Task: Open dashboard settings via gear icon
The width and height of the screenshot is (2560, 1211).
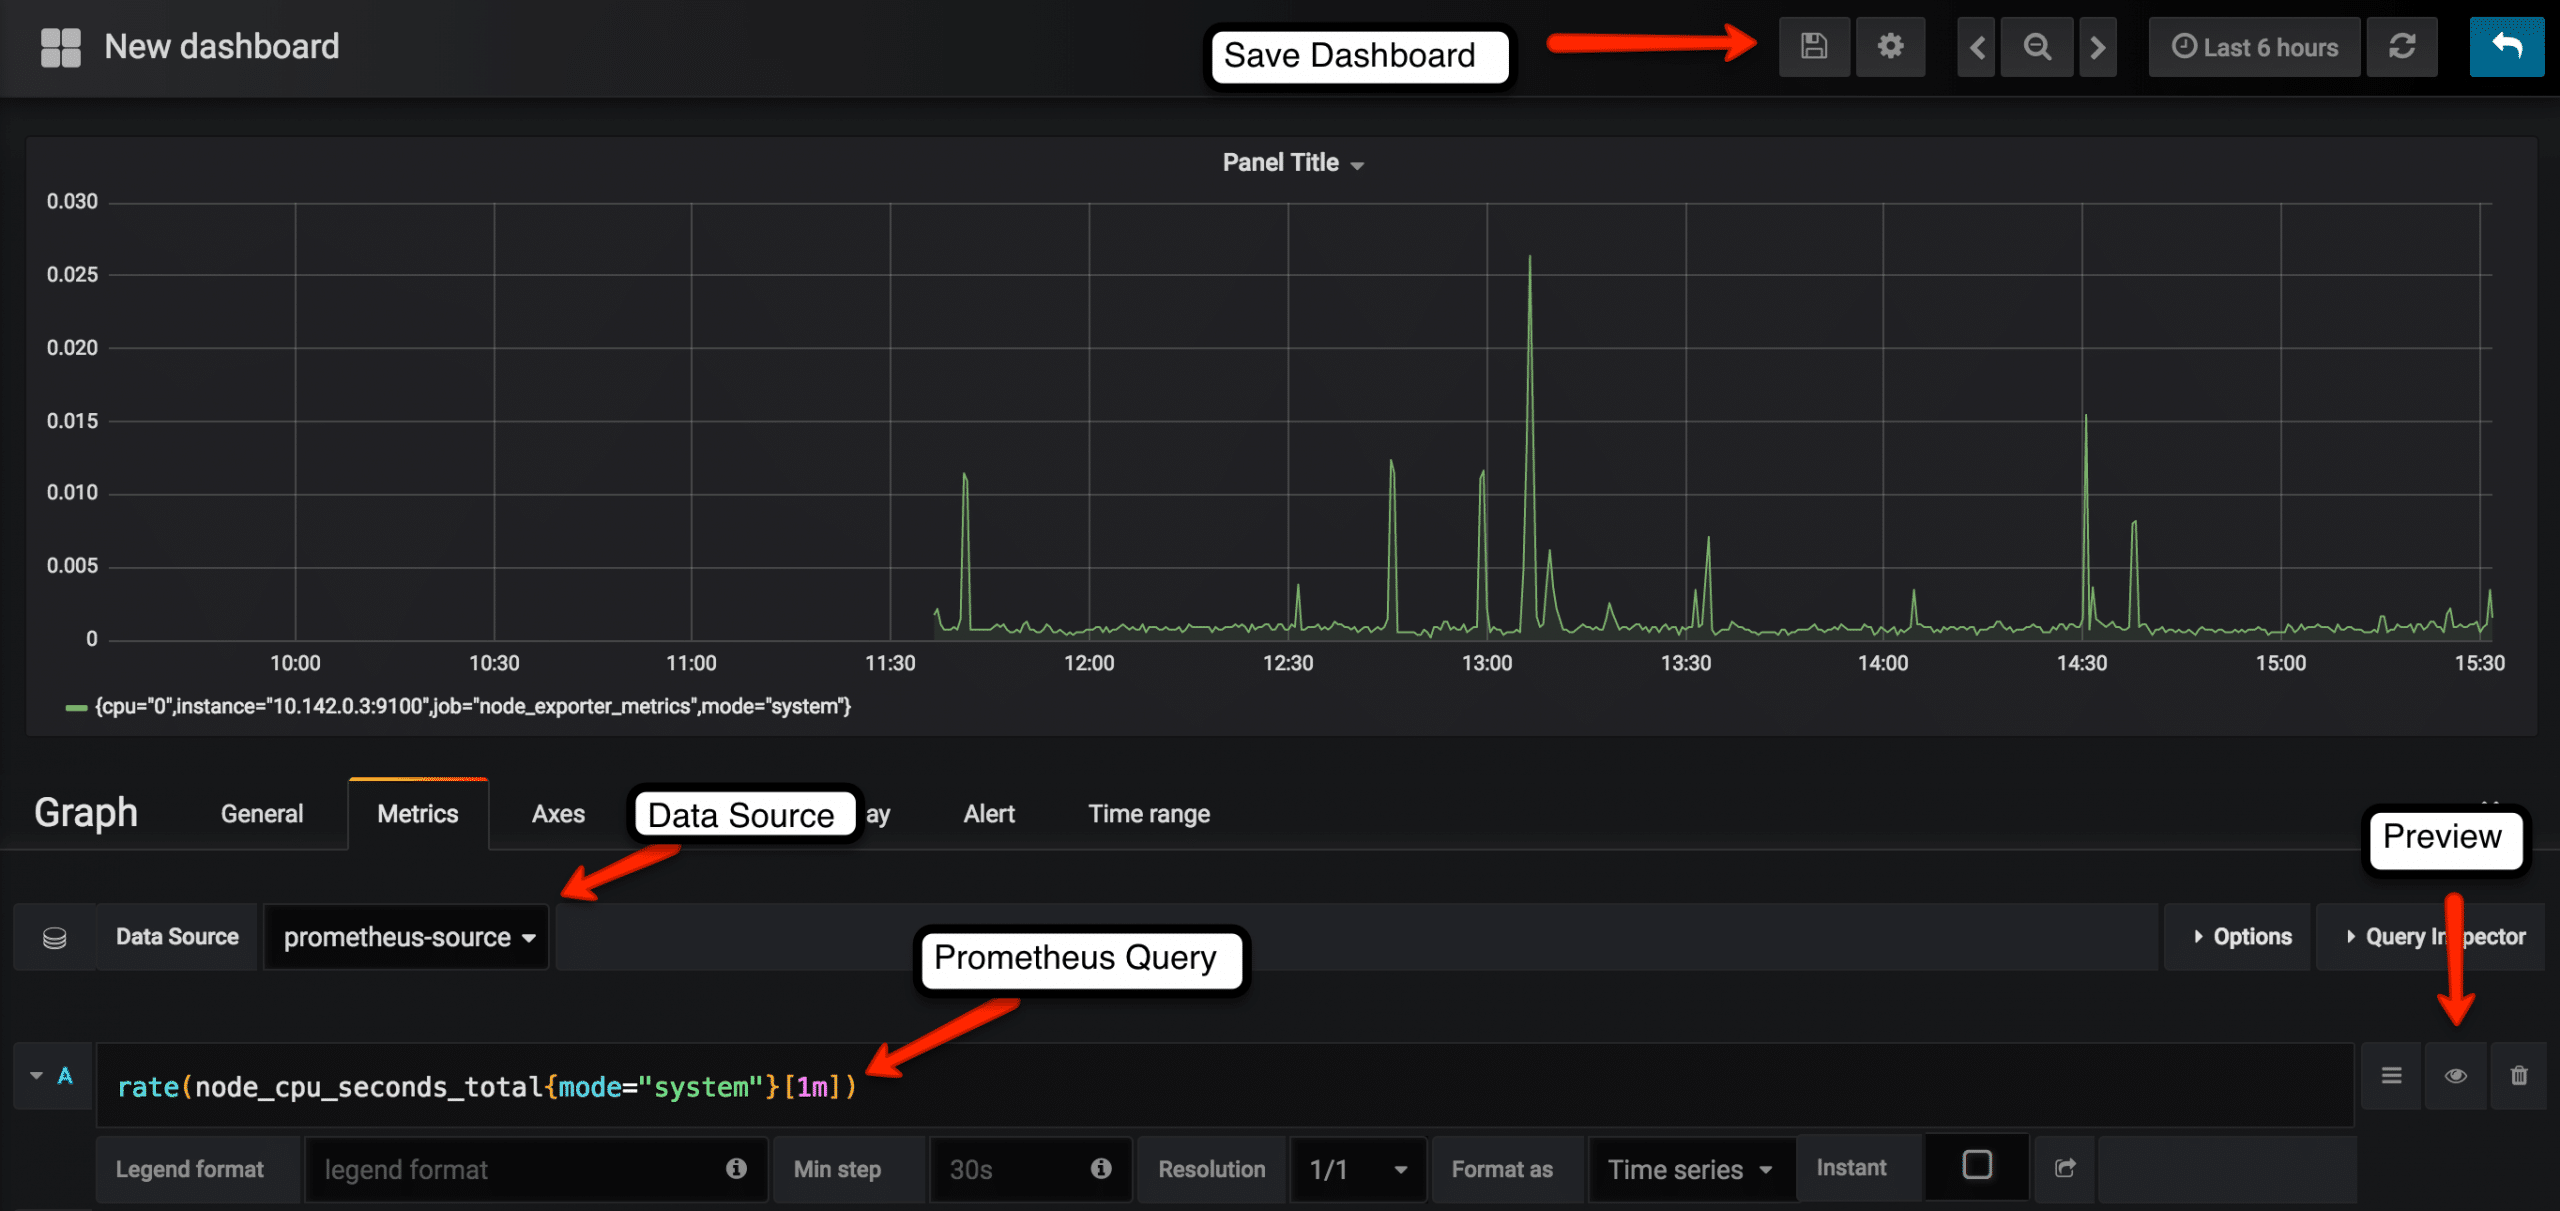Action: 1890,46
